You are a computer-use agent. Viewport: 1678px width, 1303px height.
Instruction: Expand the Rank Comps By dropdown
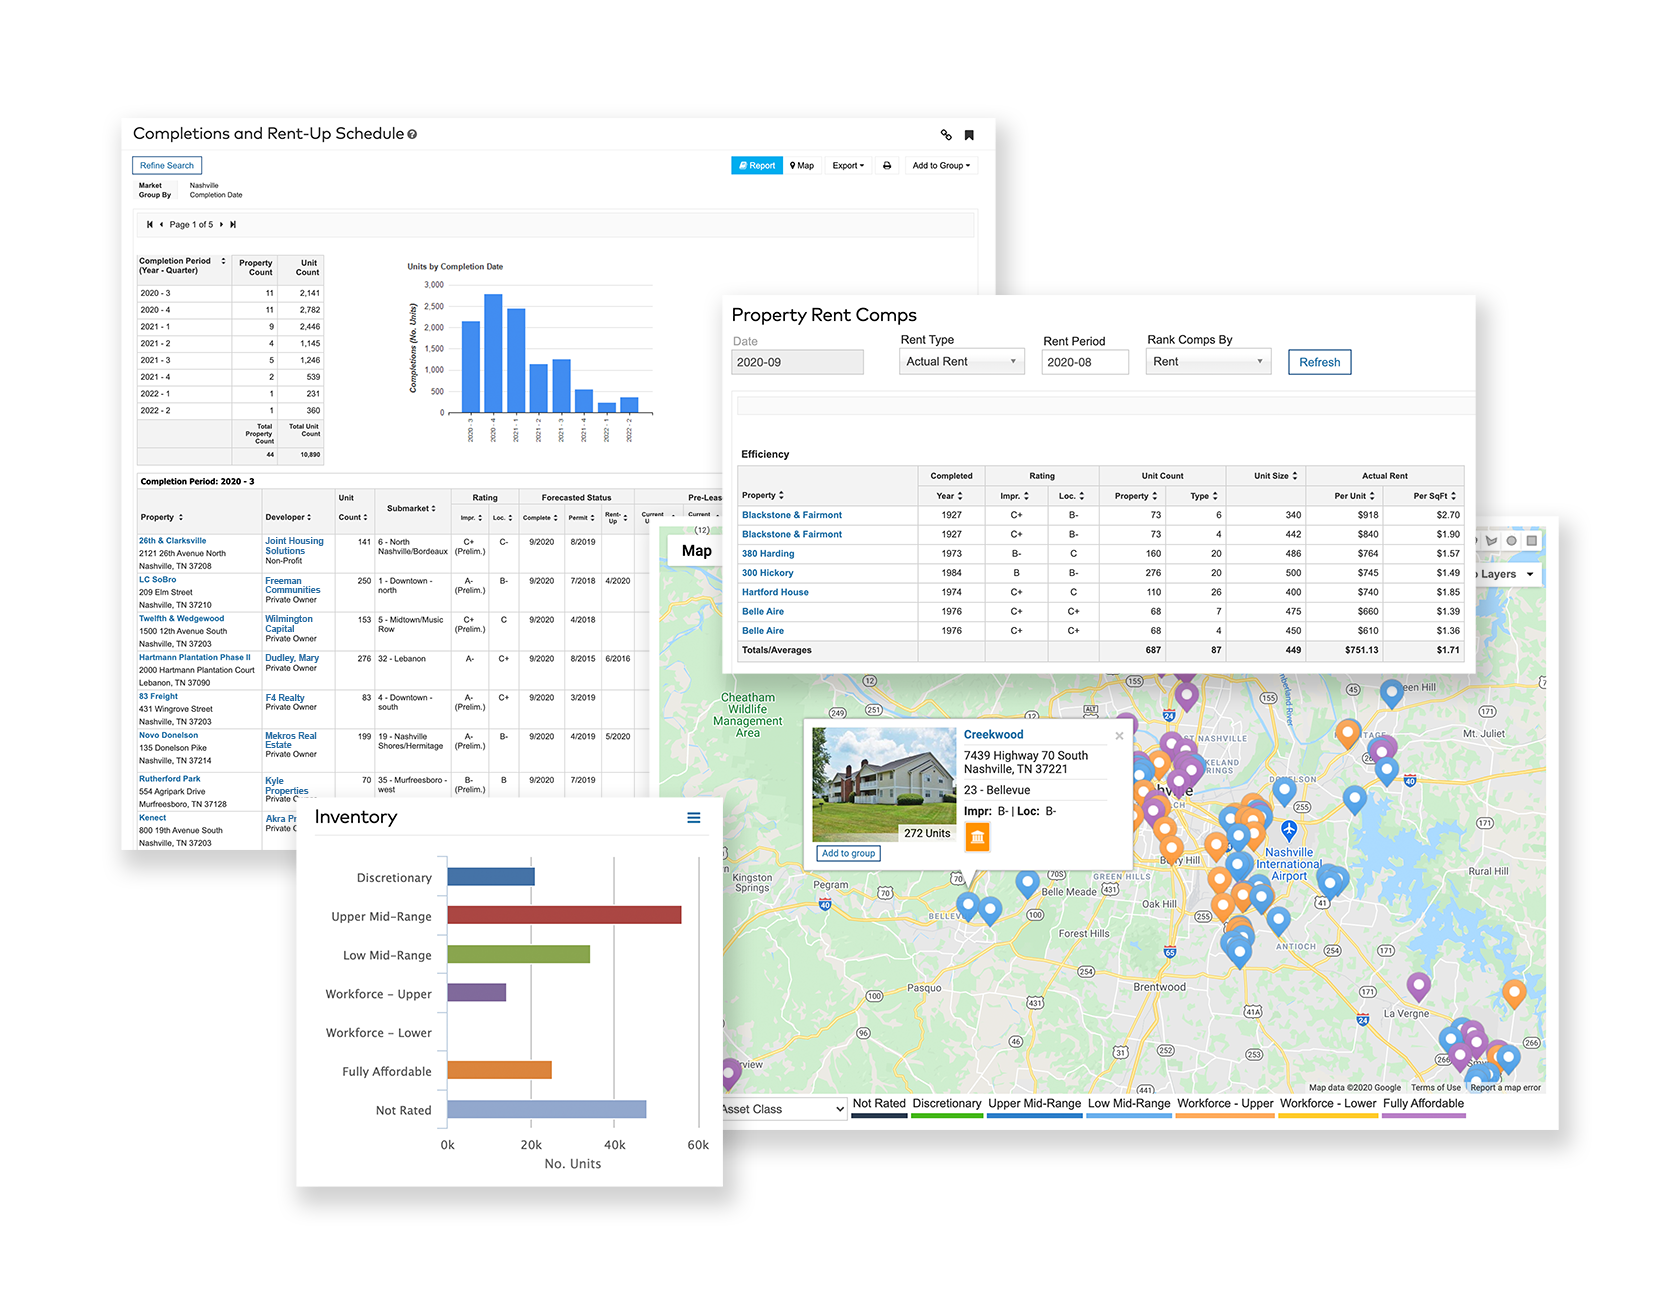pyautogui.click(x=1207, y=362)
